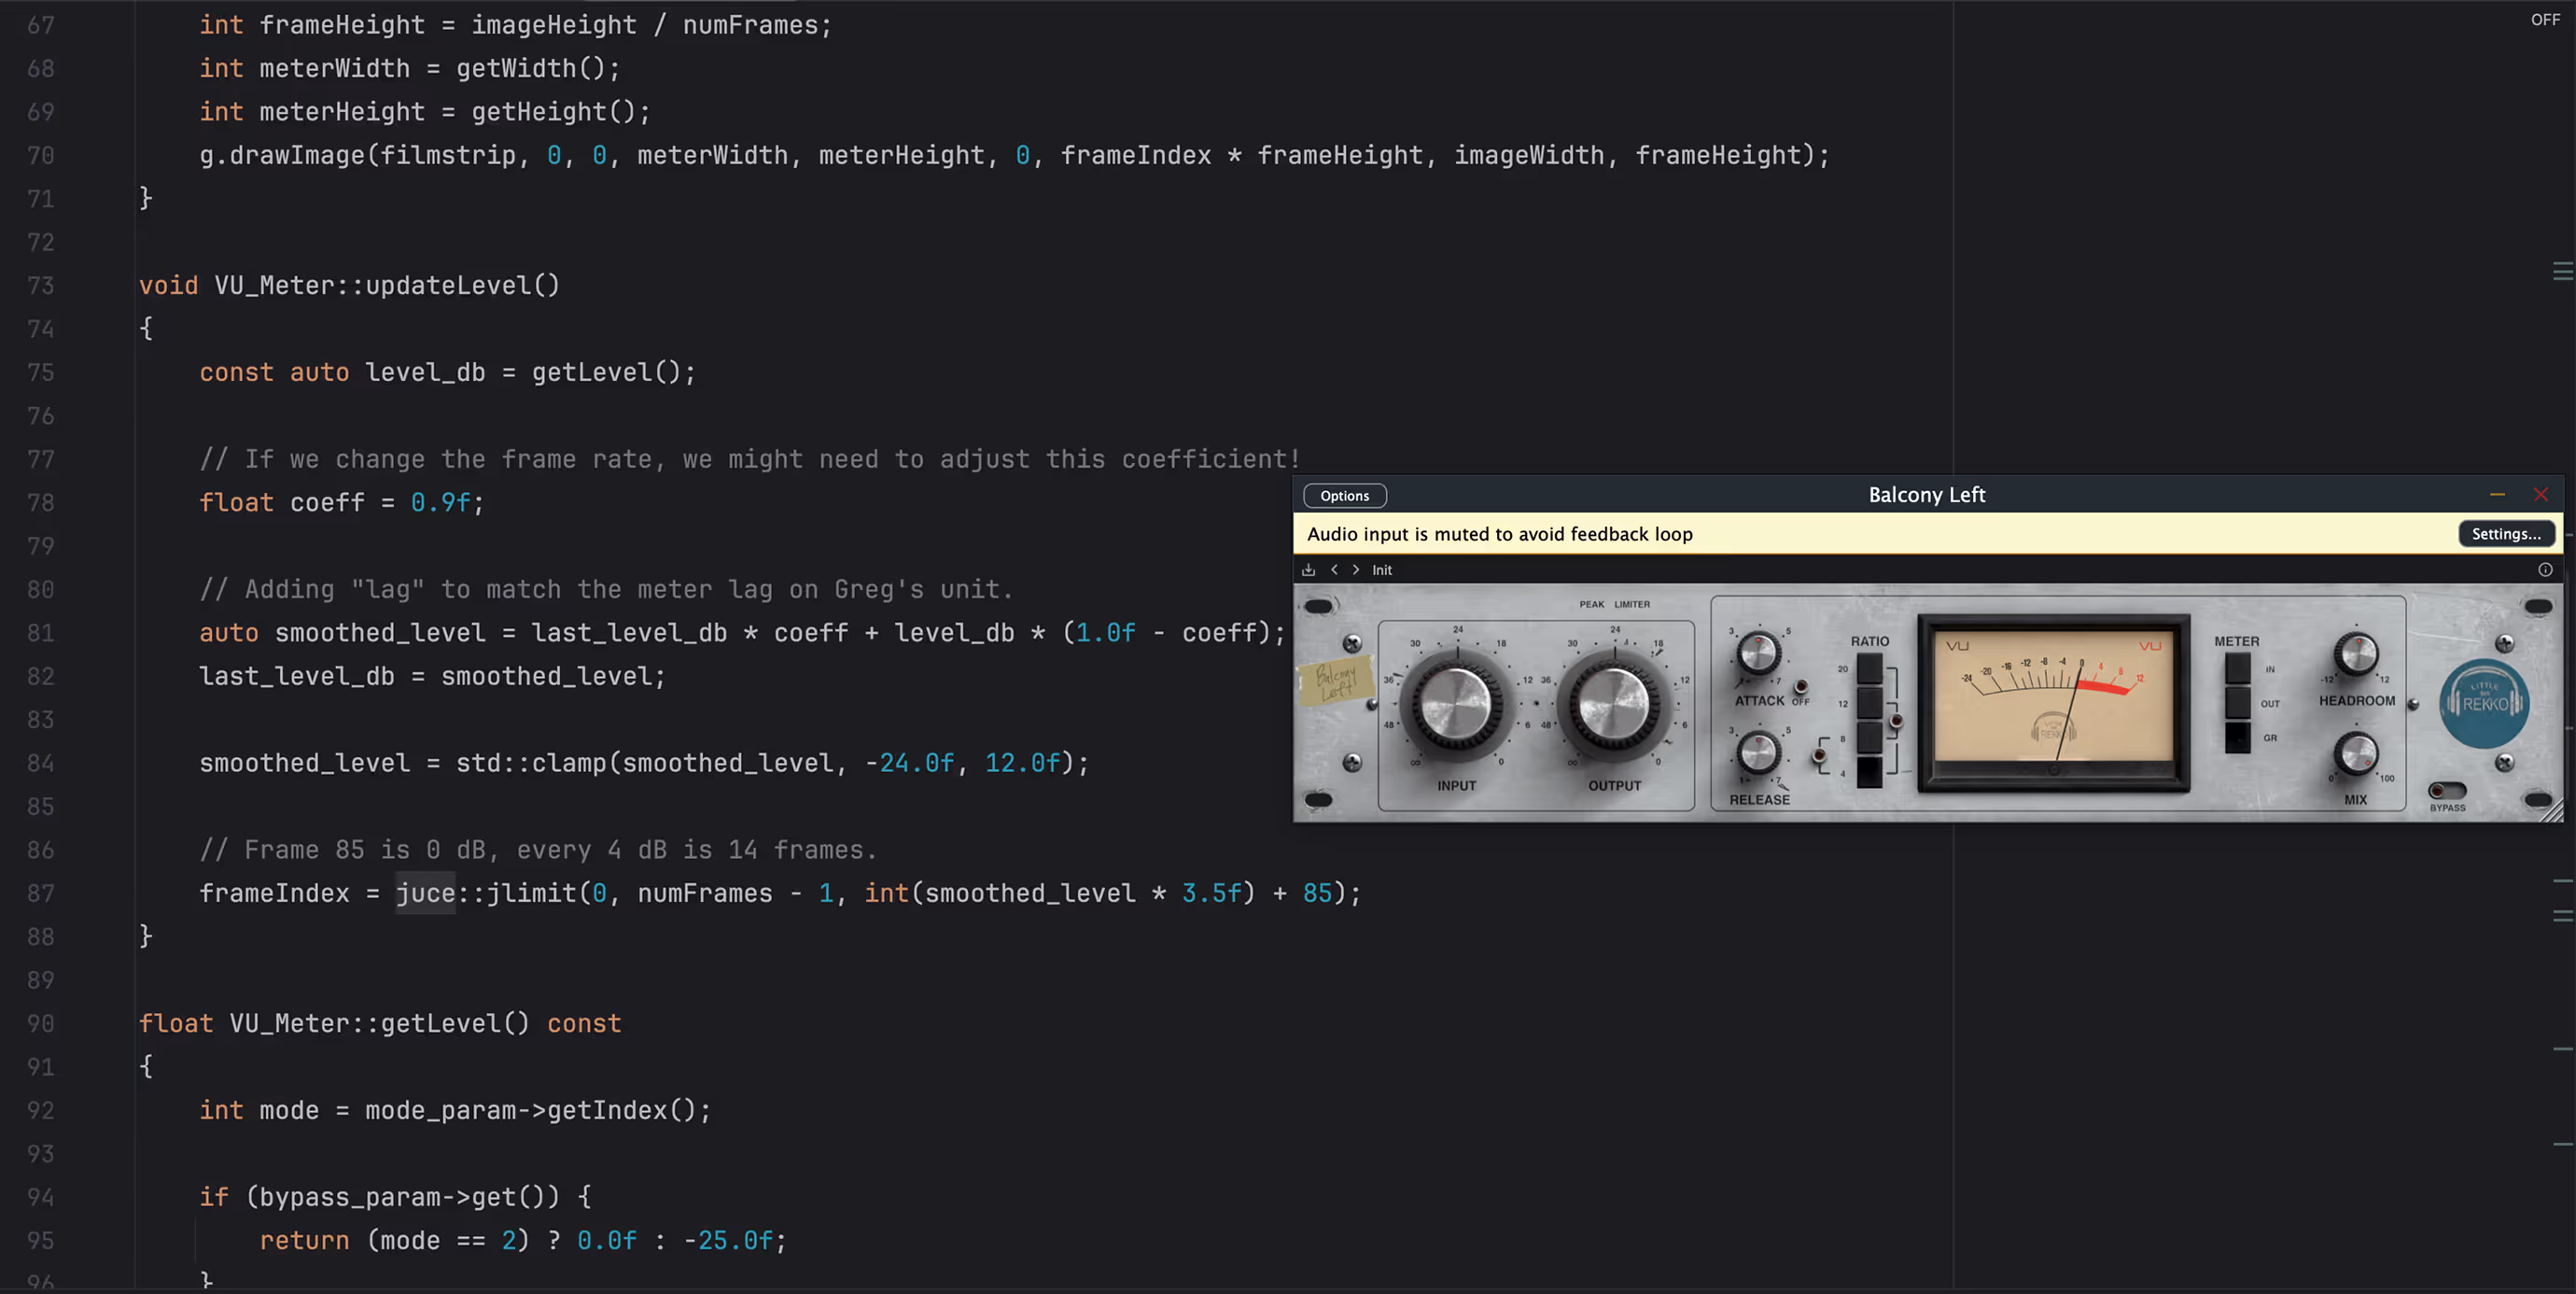Click the Little Rekko round logo
Screen dimensions: 2576x1294
2484,704
